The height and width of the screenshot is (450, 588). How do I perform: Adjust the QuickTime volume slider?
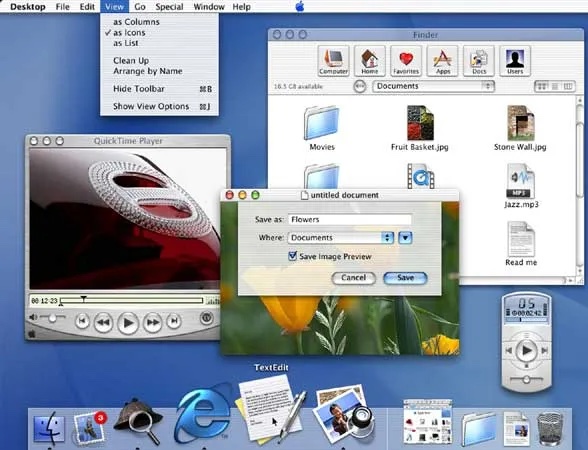52,318
